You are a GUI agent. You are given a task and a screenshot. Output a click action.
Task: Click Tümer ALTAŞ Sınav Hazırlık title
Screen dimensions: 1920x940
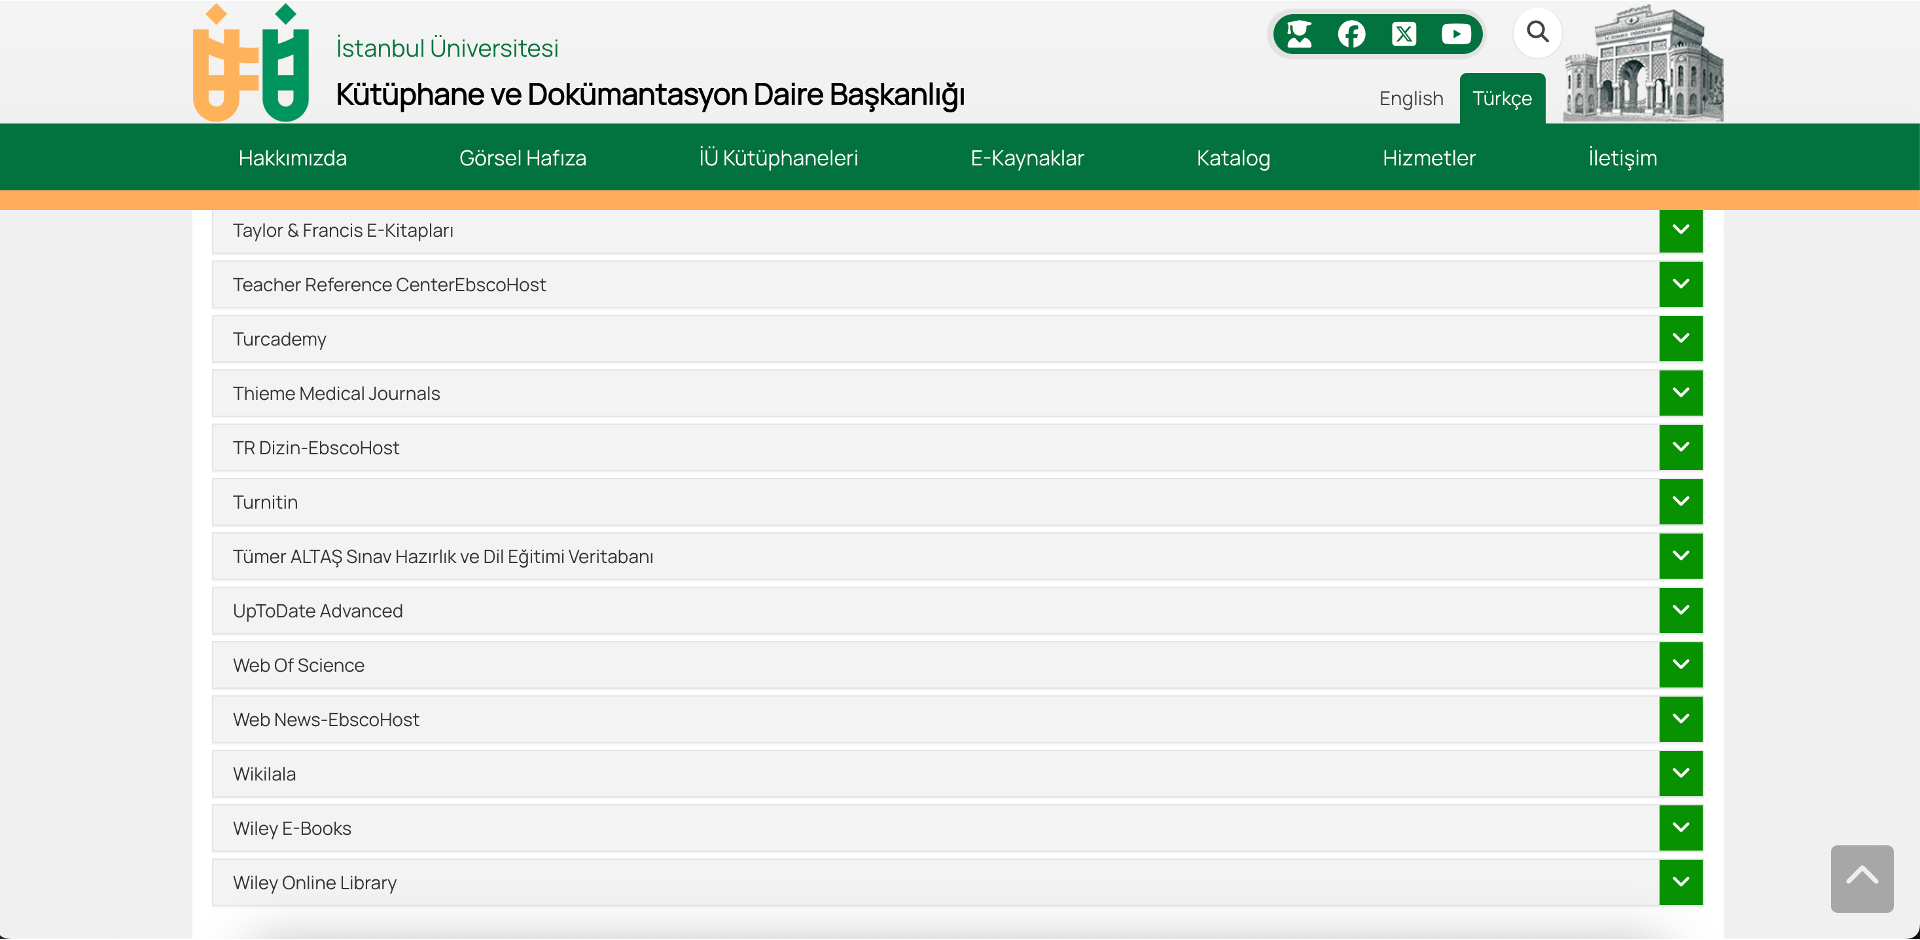coord(443,557)
